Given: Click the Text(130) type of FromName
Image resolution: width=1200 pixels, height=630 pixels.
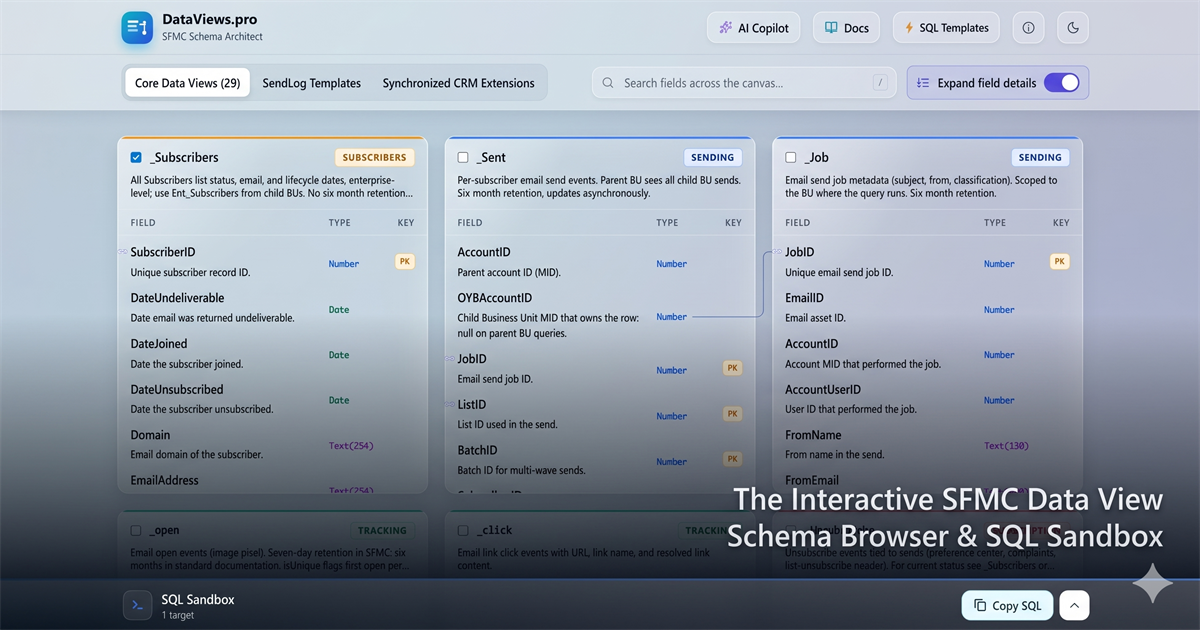Looking at the screenshot, I should coord(1006,446).
